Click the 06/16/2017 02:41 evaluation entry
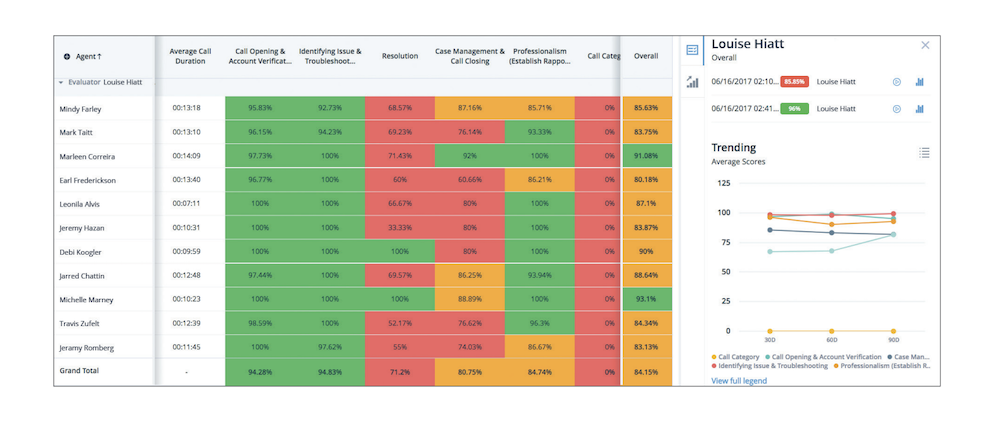 (x=821, y=109)
